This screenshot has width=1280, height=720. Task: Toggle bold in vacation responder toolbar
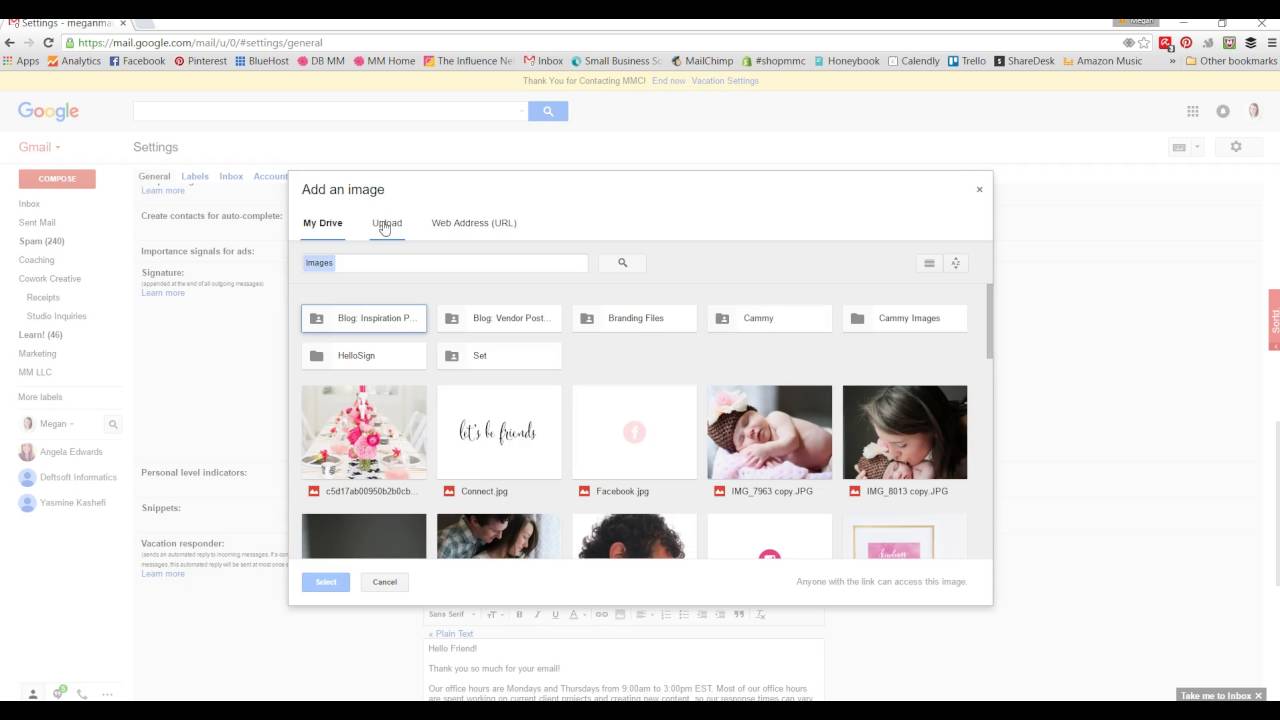coord(519,615)
